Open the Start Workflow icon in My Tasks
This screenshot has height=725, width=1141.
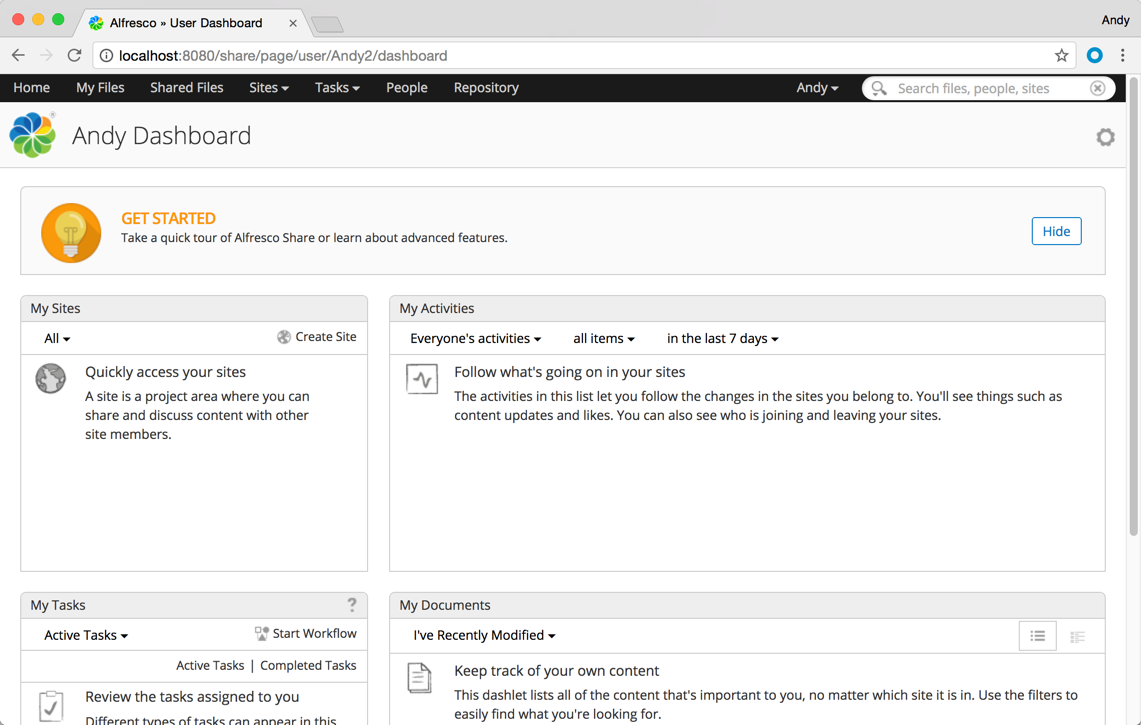pyautogui.click(x=263, y=633)
